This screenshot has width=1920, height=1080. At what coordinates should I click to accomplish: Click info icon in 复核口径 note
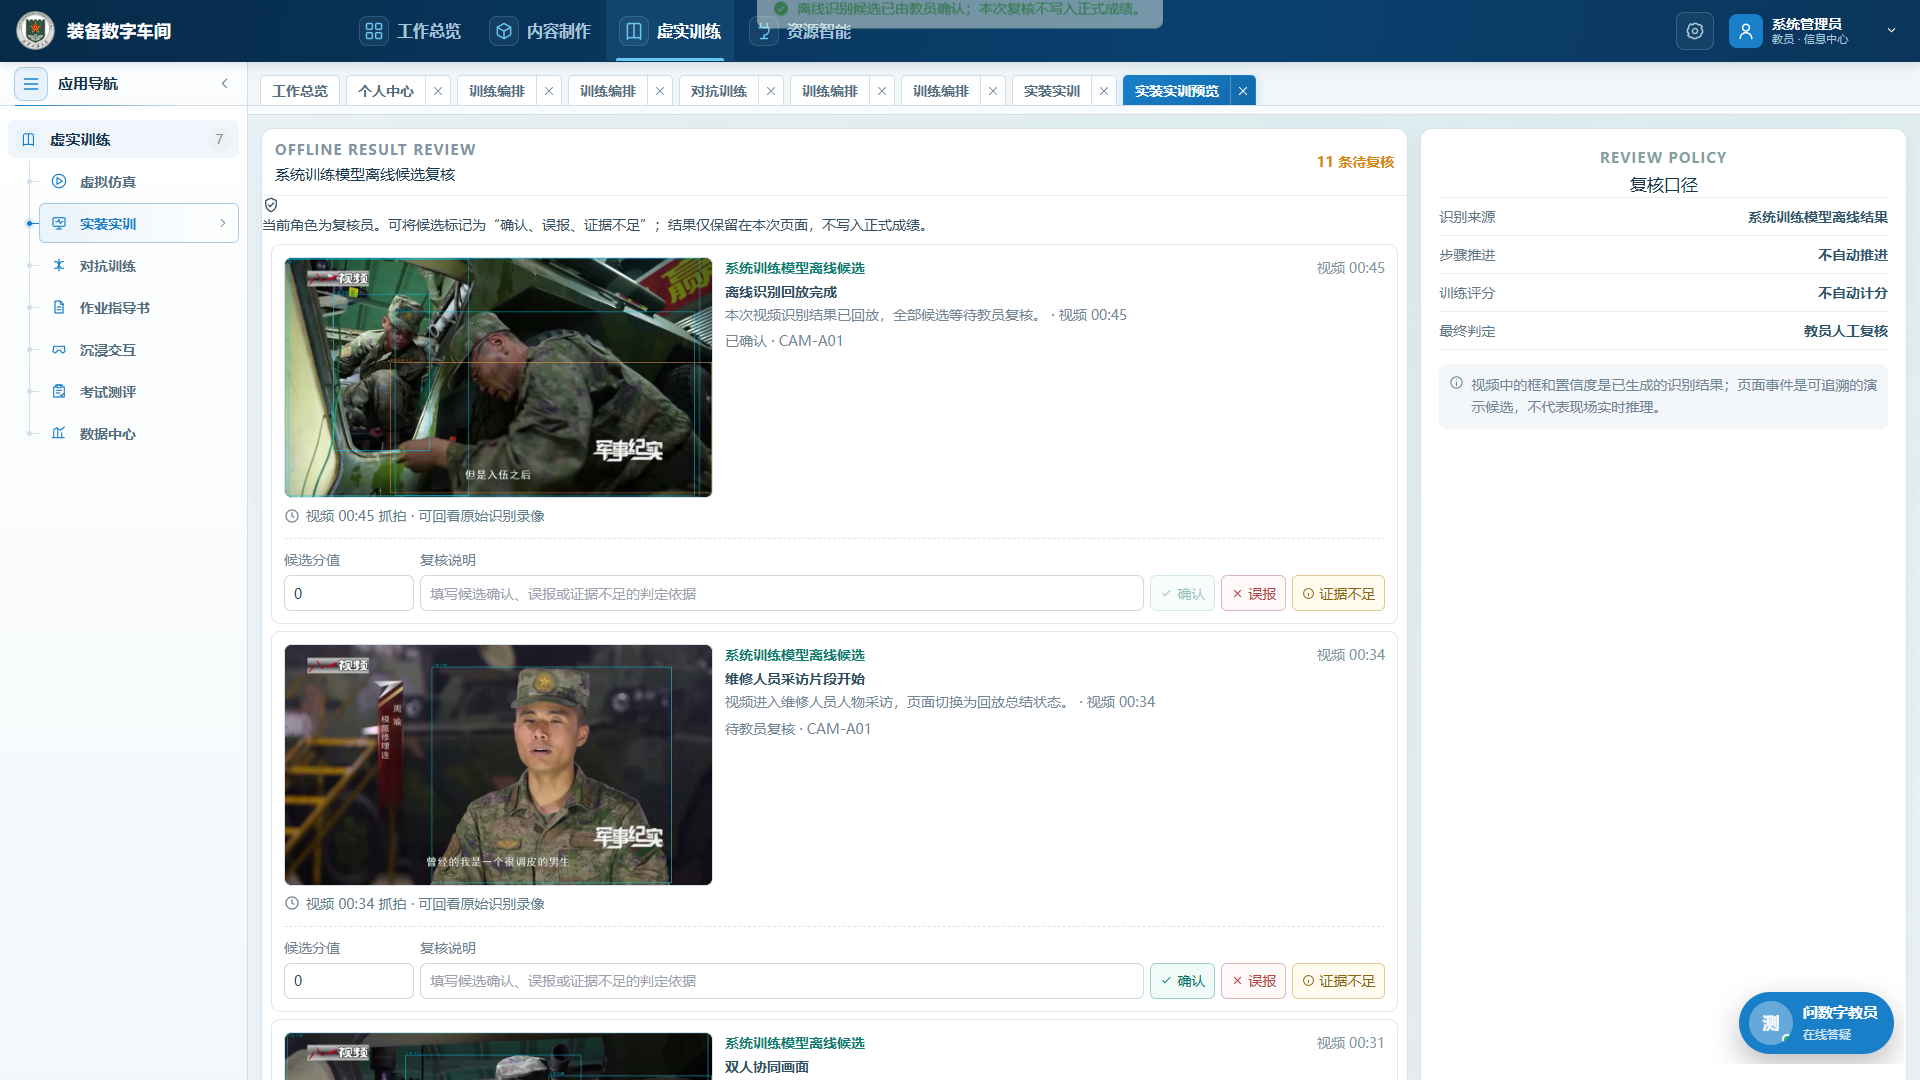point(1456,383)
